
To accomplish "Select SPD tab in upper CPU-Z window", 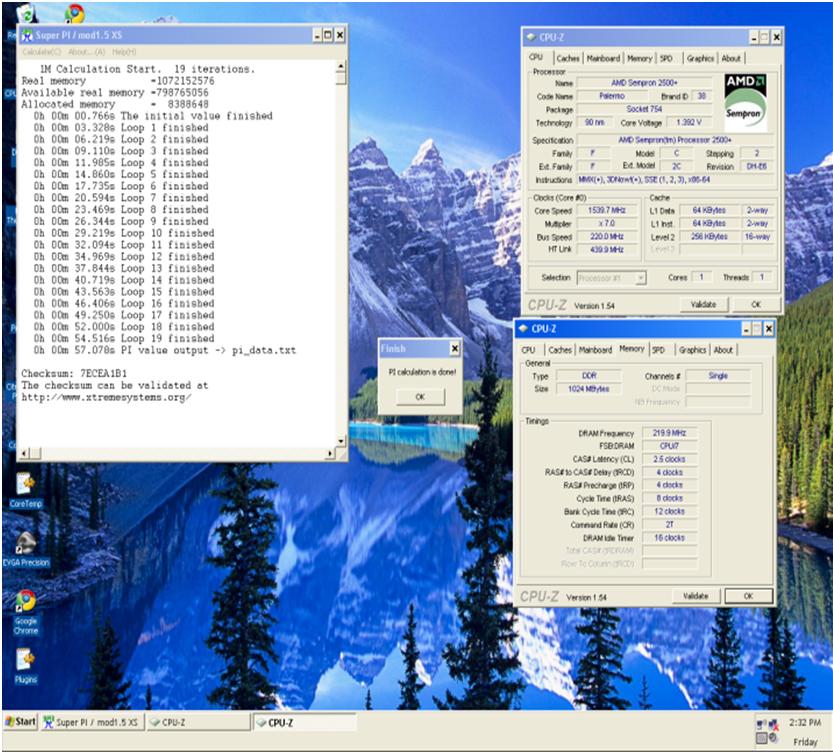I will click(x=666, y=58).
